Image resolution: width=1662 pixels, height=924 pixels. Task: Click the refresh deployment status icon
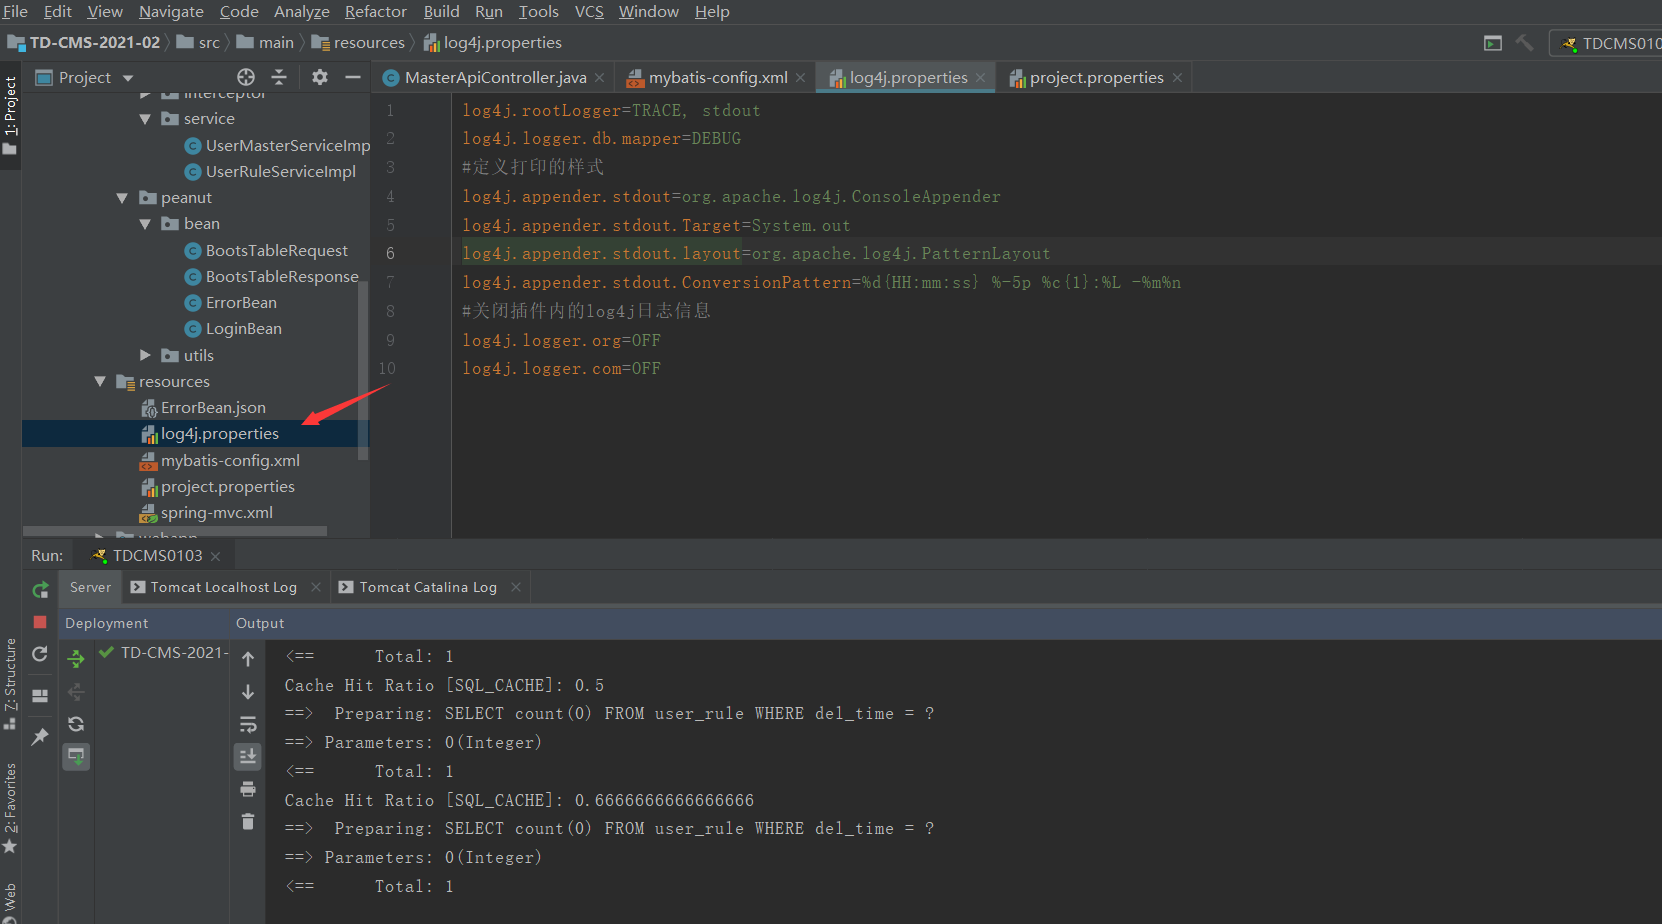76,724
